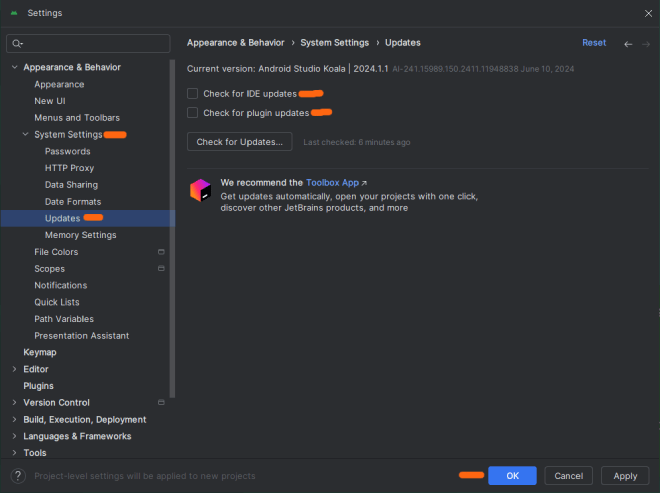Select New UI in the settings tree

(50, 101)
